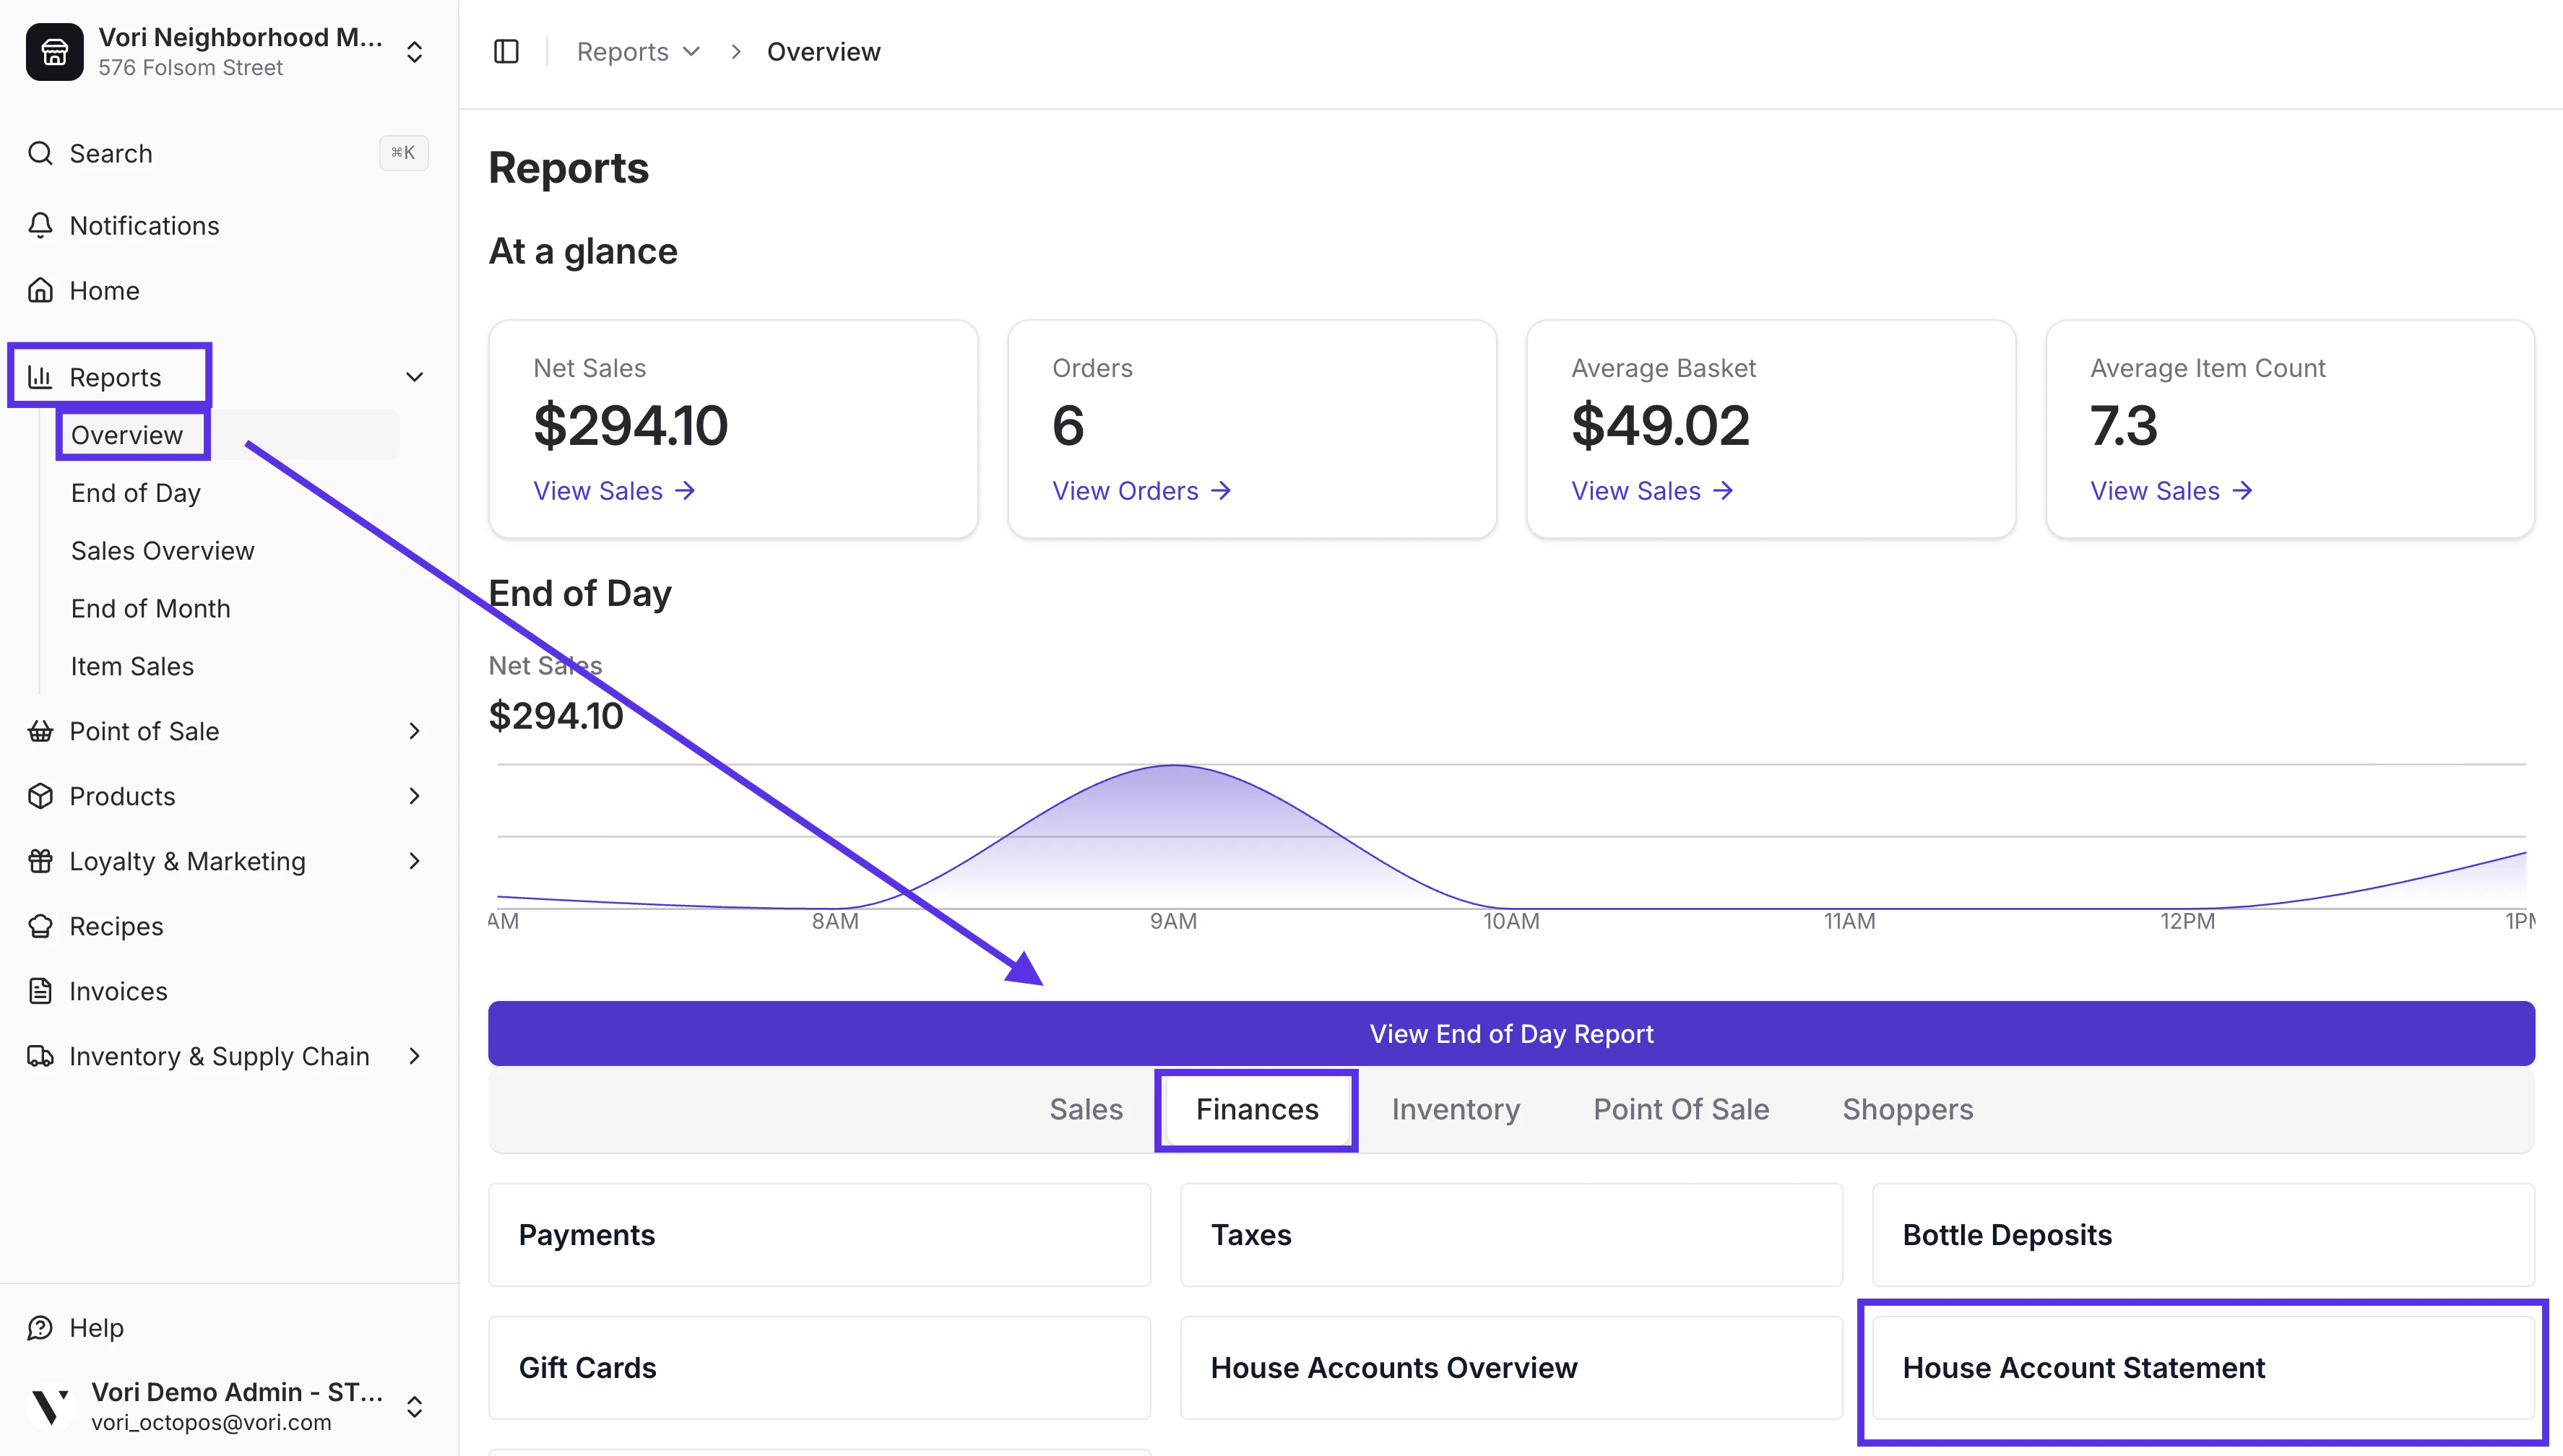Viewport: 2563px width, 1456px height.
Task: Open End of Month in sidebar
Action: 151,609
